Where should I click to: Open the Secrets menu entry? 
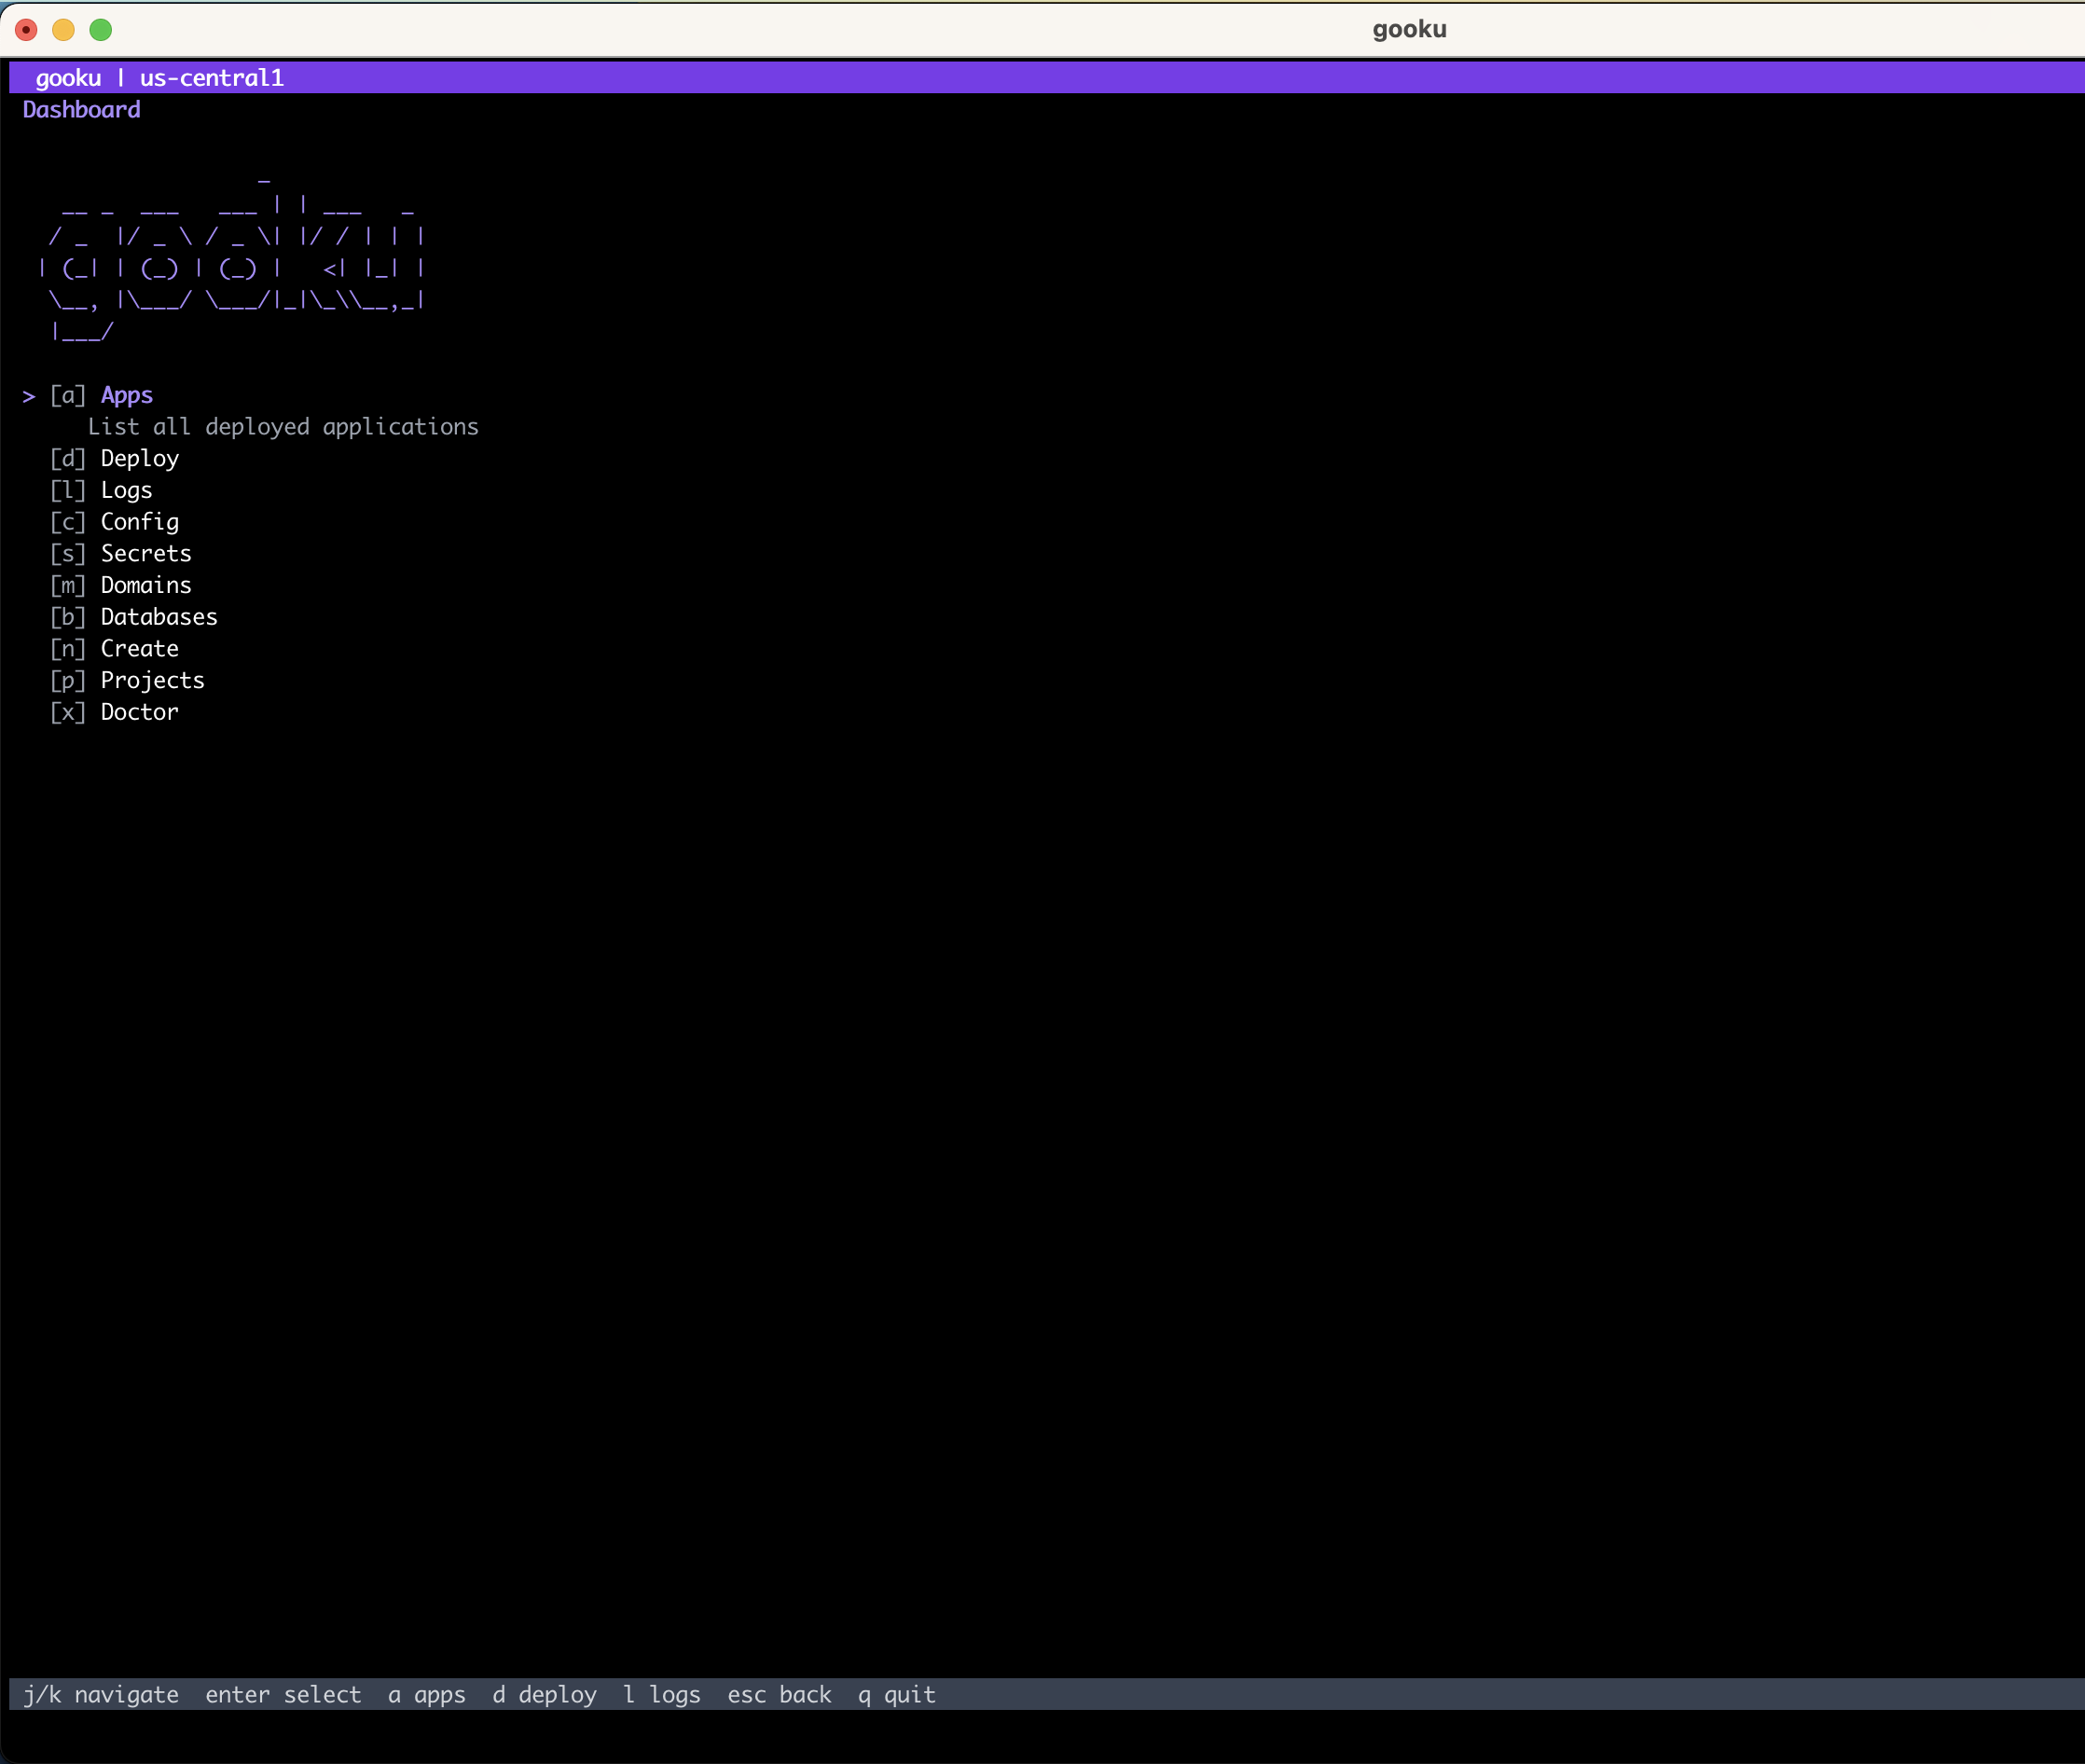[120, 554]
